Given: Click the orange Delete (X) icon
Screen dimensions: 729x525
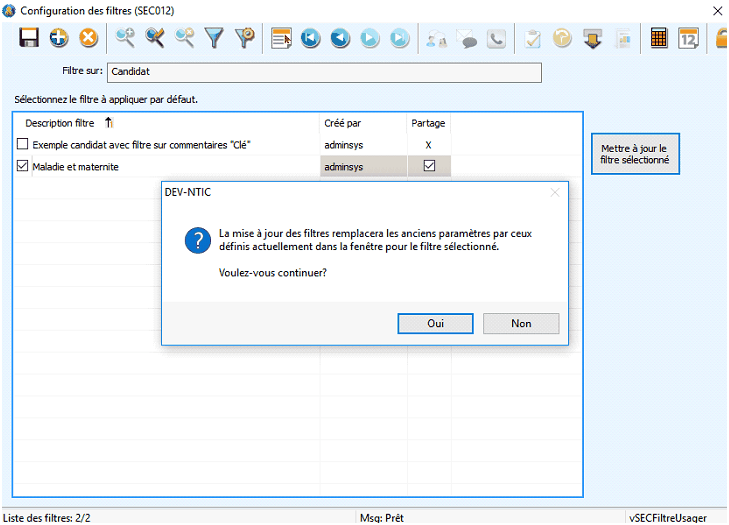Looking at the screenshot, I should 89,38.
